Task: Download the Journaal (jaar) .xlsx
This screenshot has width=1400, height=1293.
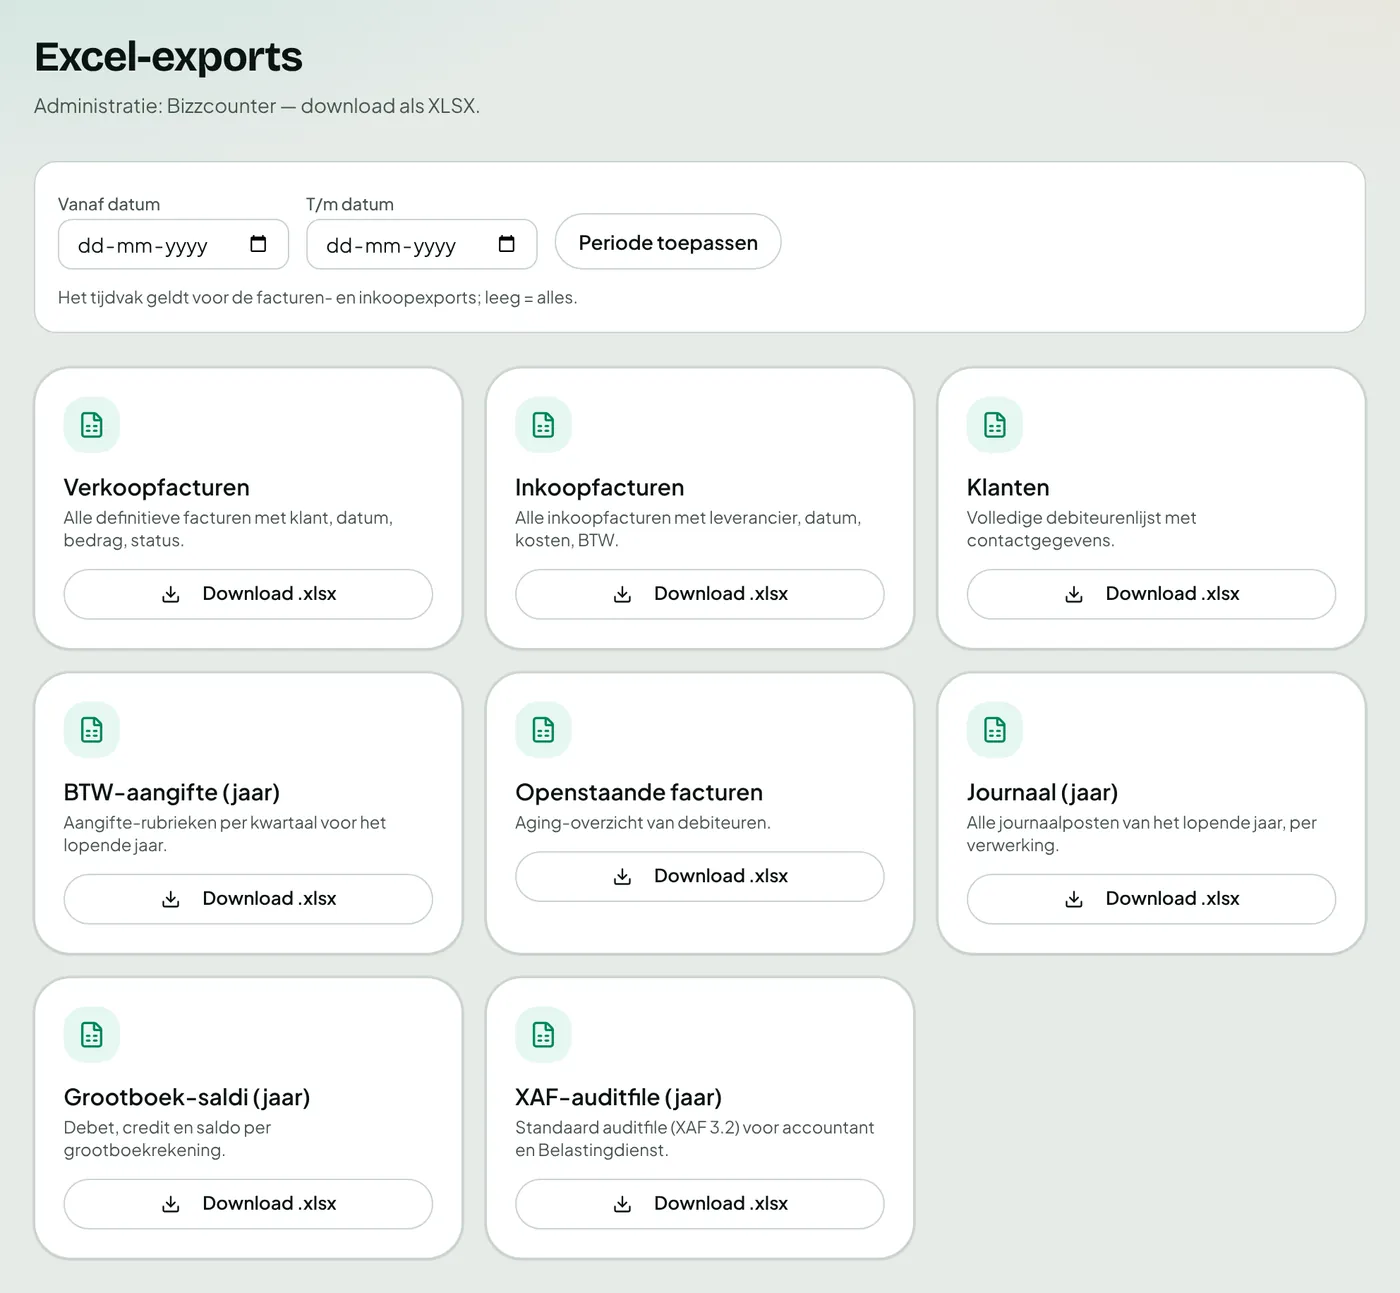Action: coord(1151,899)
